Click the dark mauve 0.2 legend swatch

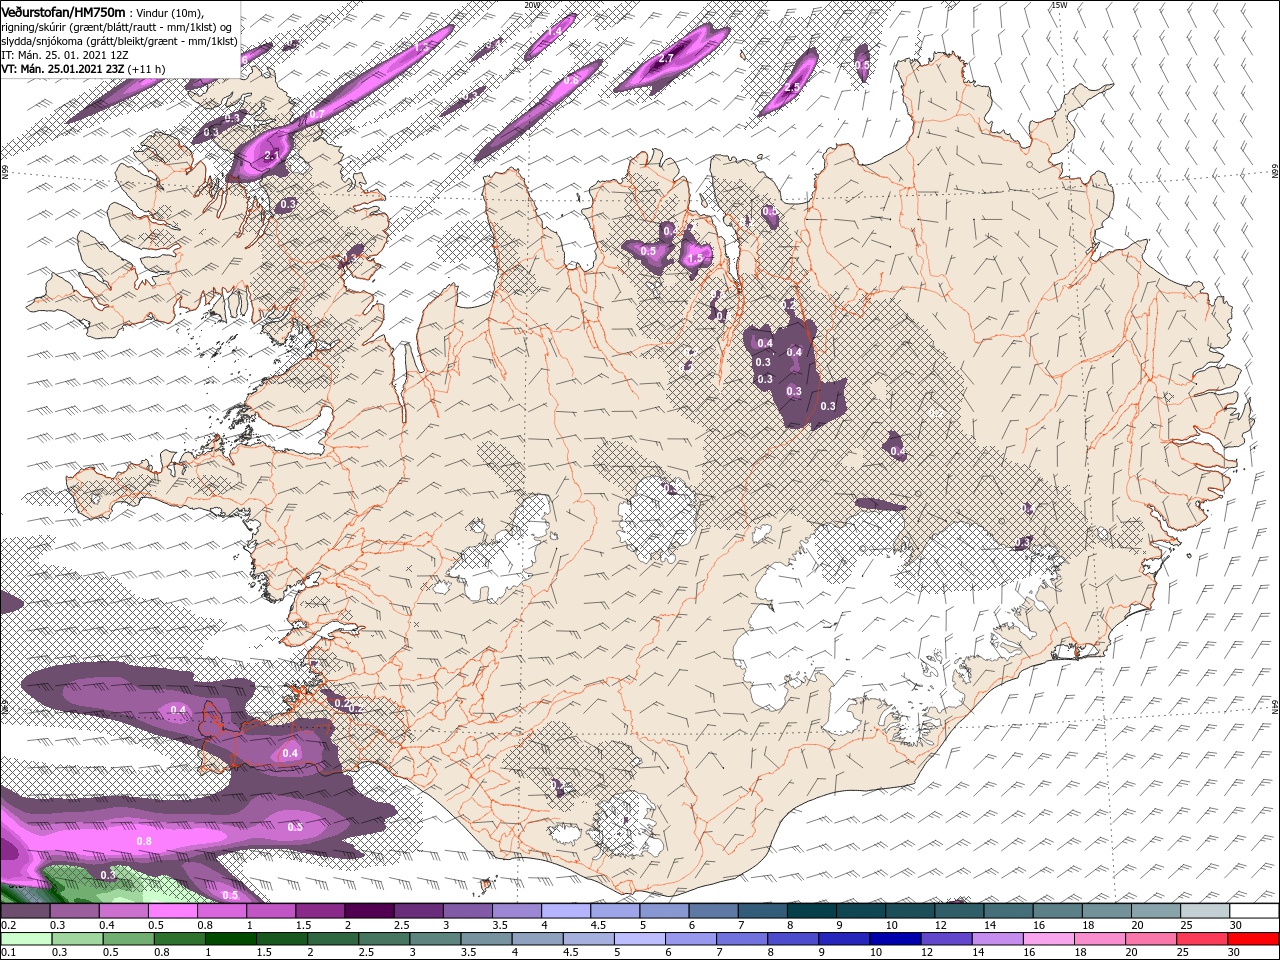(x=24, y=911)
